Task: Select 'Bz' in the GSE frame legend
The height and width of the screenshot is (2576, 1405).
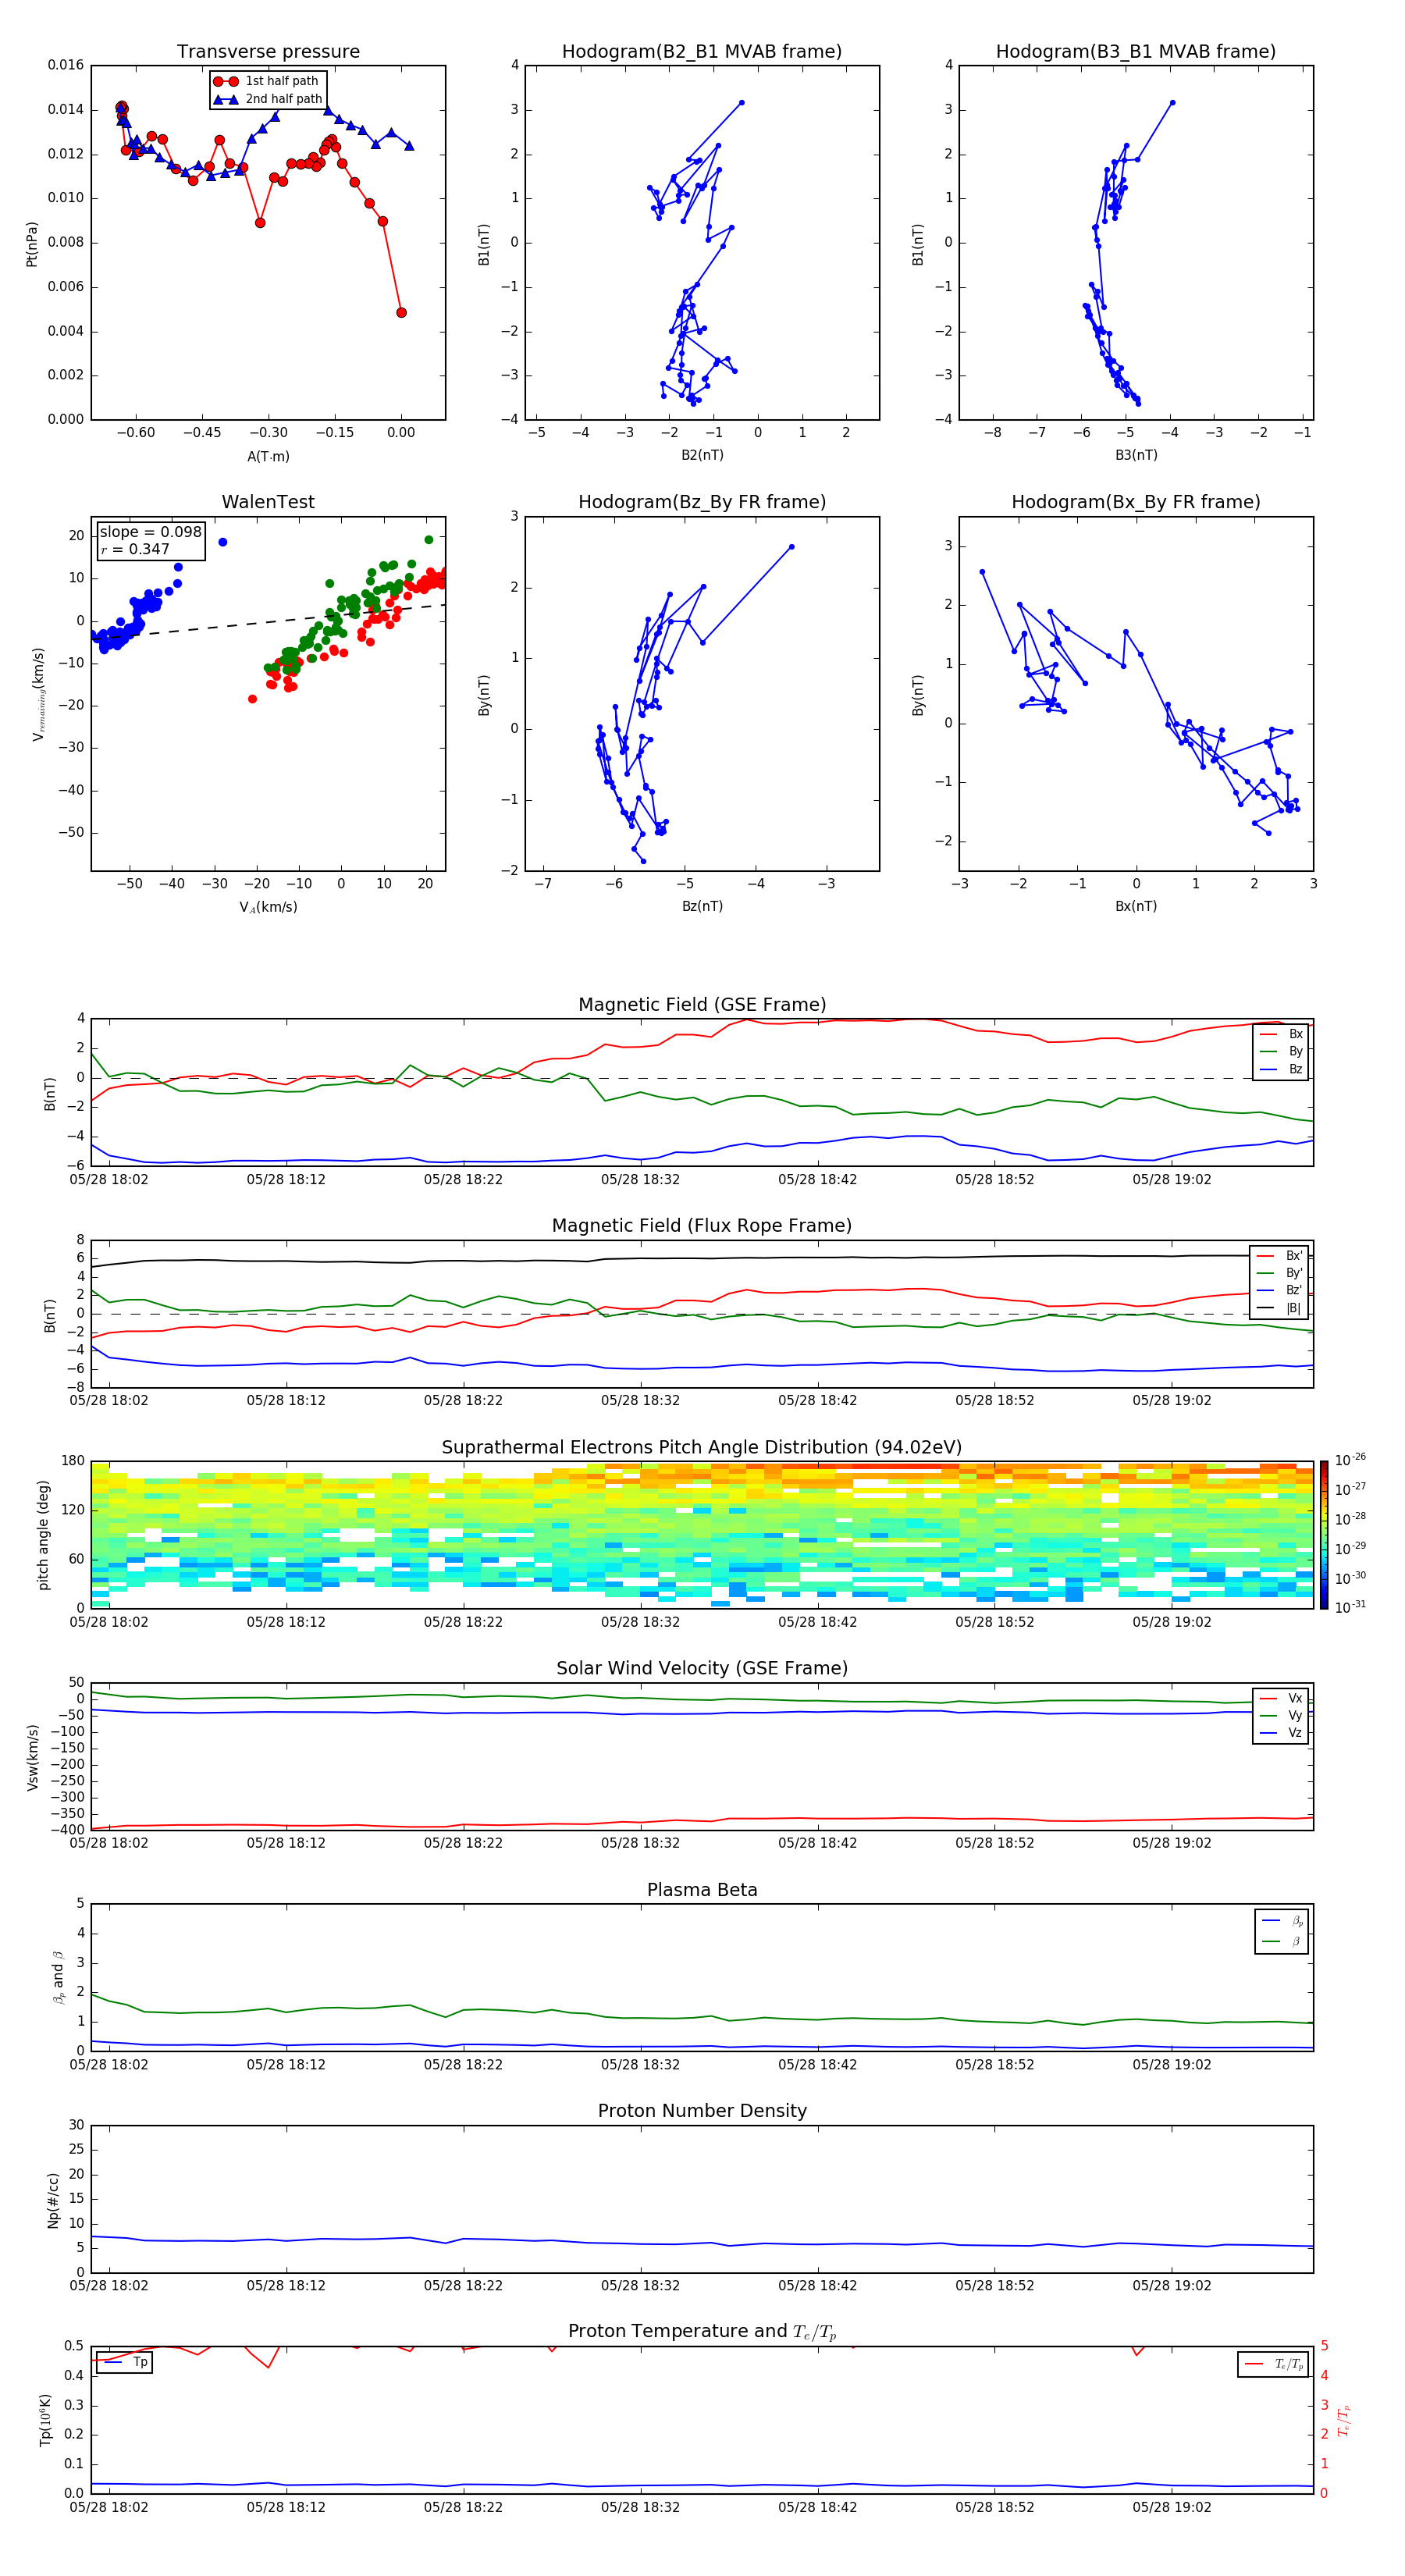Action: pos(1281,1069)
